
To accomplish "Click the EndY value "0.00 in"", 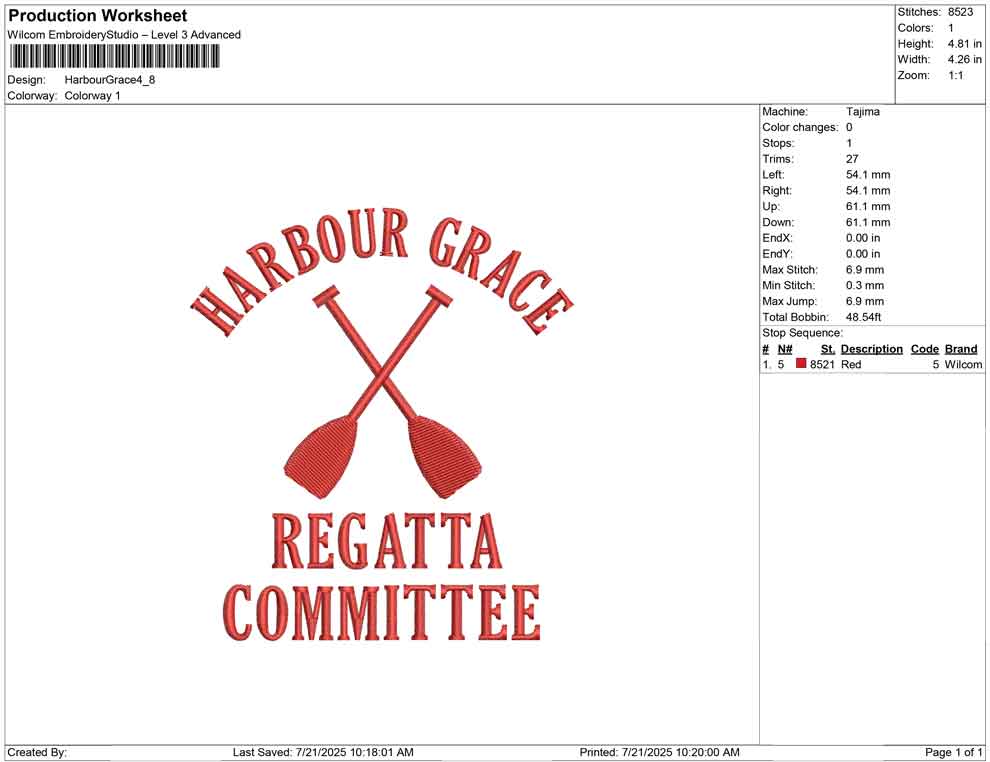I will tap(863, 254).
